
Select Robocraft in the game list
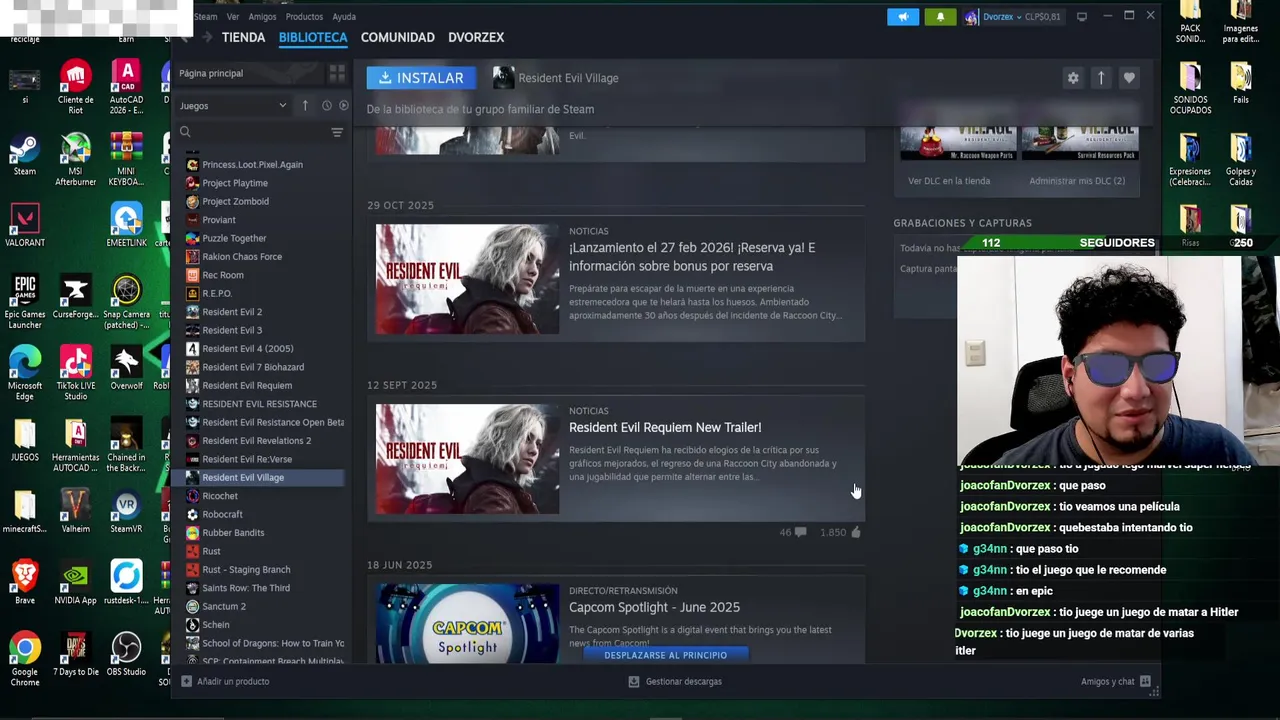pyautogui.click(x=222, y=514)
